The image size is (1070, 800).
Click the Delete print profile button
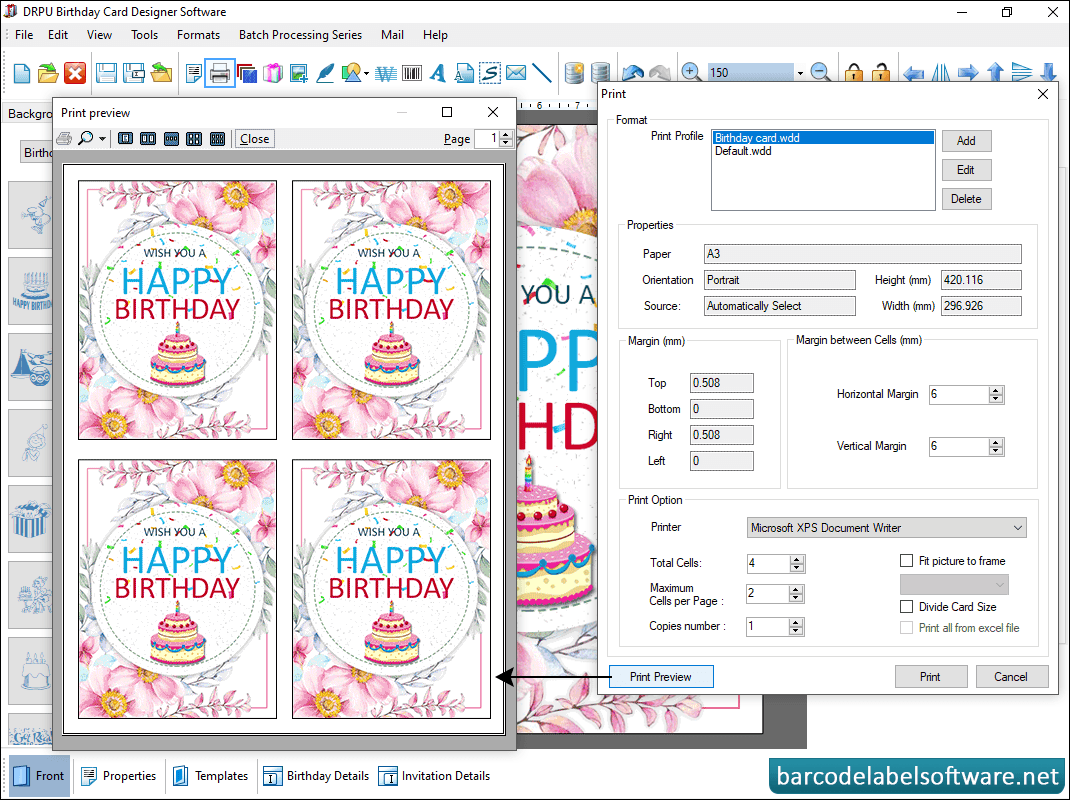(966, 199)
